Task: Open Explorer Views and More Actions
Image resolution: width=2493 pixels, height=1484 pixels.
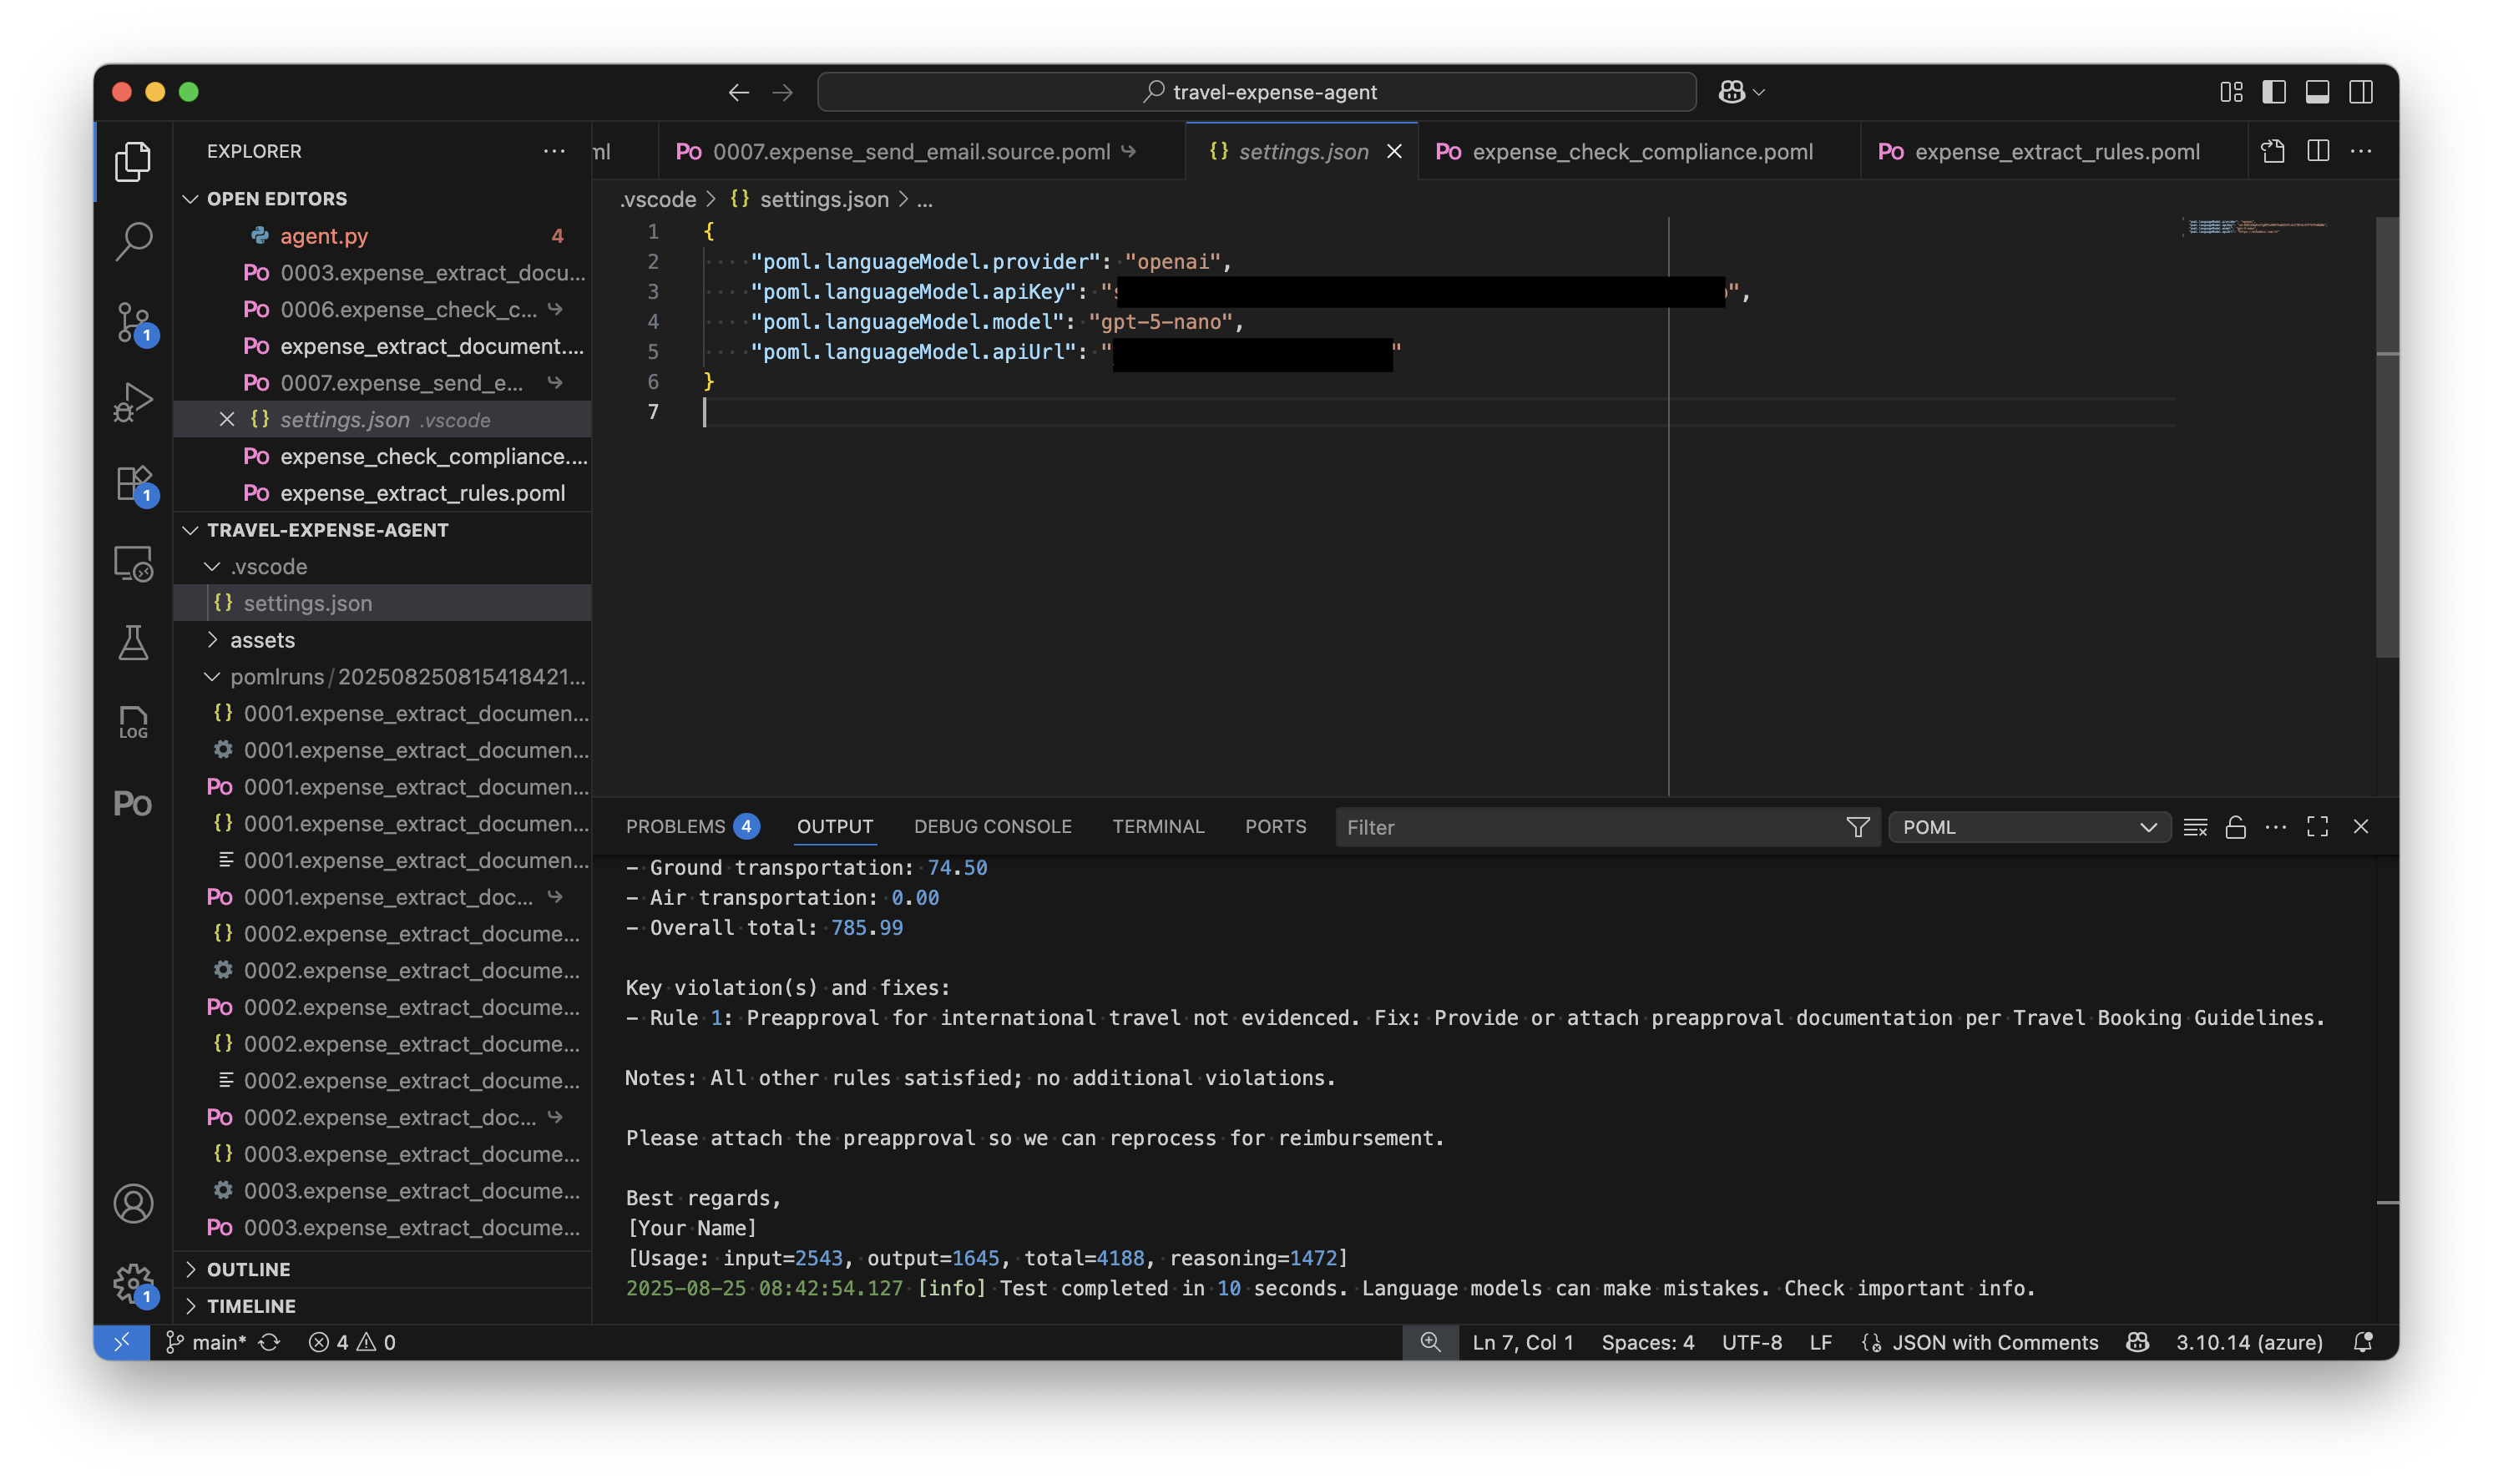Action: coord(554,151)
